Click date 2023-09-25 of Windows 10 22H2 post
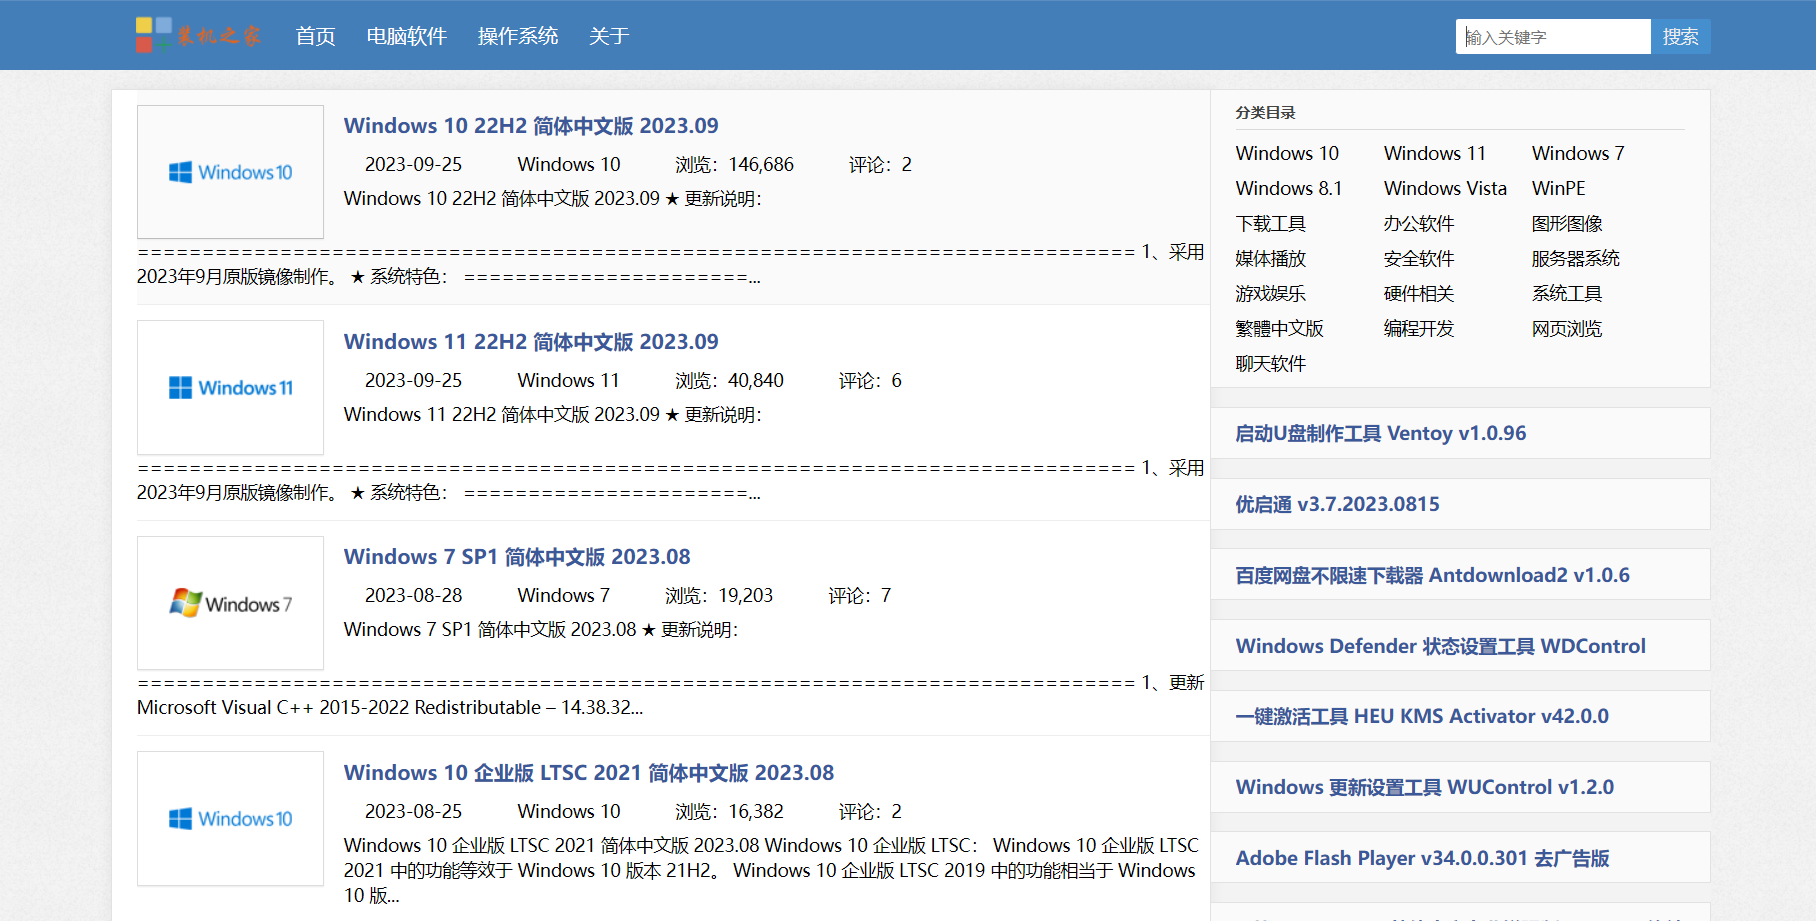 413,164
